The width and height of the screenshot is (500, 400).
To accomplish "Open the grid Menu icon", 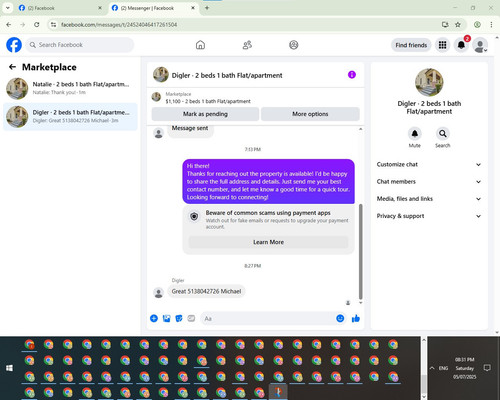I will point(442,45).
